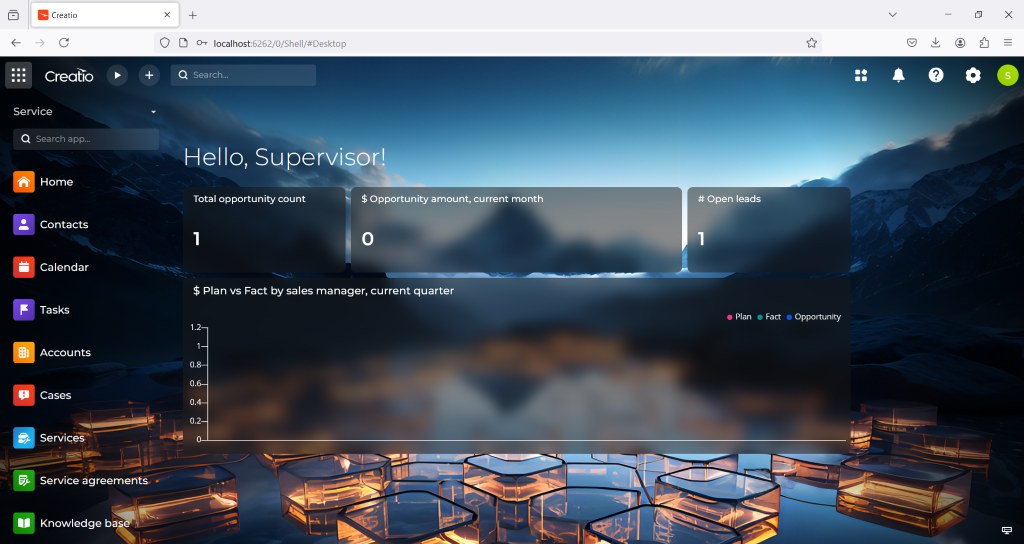This screenshot has width=1024, height=544.
Task: Select the Creatio browser tab
Action: pyautogui.click(x=104, y=15)
